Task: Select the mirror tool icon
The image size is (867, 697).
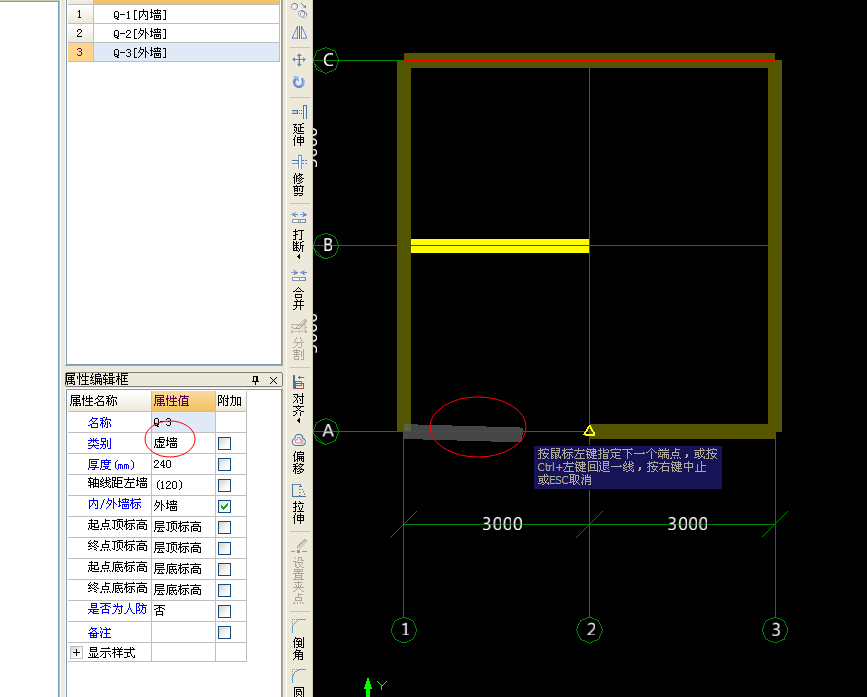Action: (x=299, y=33)
